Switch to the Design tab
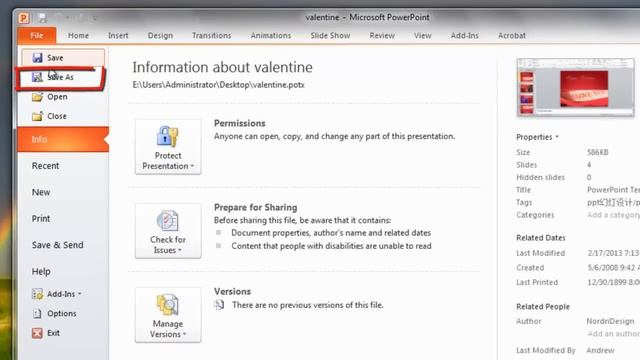The height and width of the screenshot is (360, 640). (160, 36)
